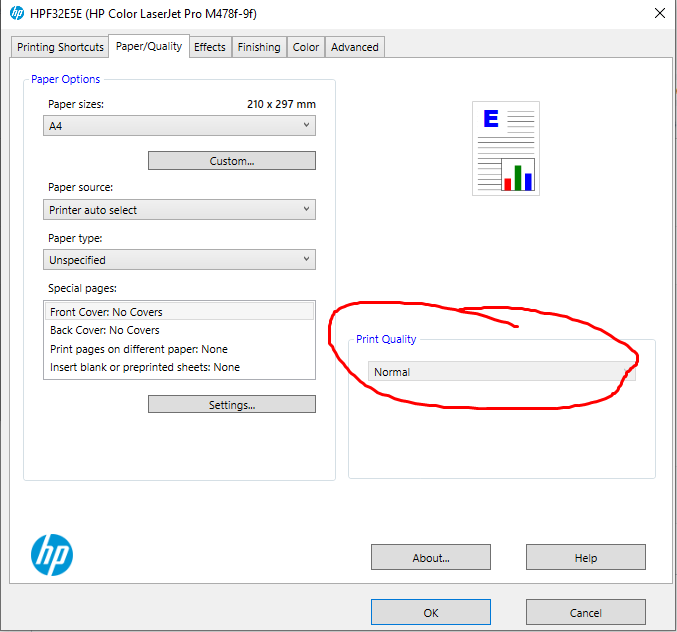Open the Effects tab
677x632 pixels.
tap(210, 47)
